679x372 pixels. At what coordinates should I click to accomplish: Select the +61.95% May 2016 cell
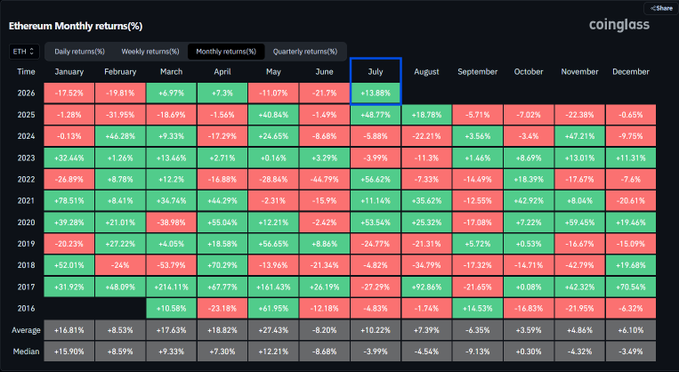pos(273,308)
